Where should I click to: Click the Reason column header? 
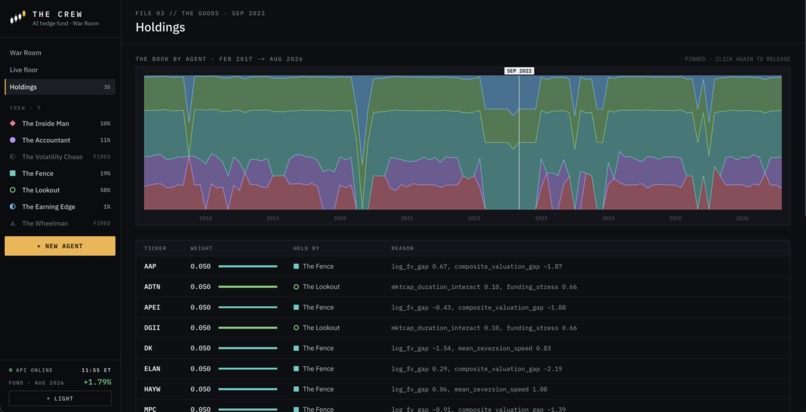[x=402, y=248]
